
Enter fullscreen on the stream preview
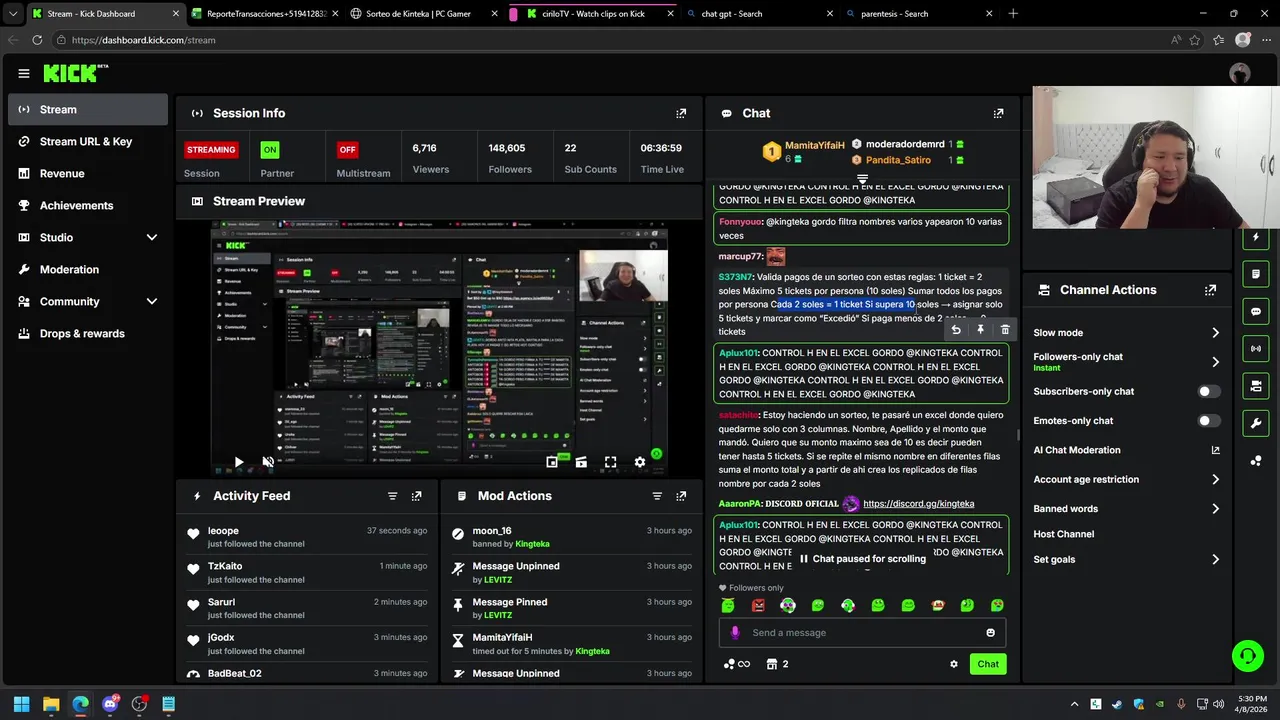click(610, 462)
